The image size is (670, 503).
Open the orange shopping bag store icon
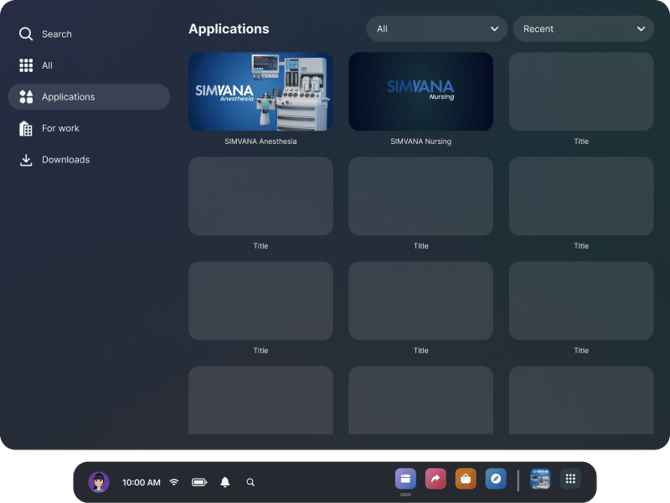pos(466,479)
